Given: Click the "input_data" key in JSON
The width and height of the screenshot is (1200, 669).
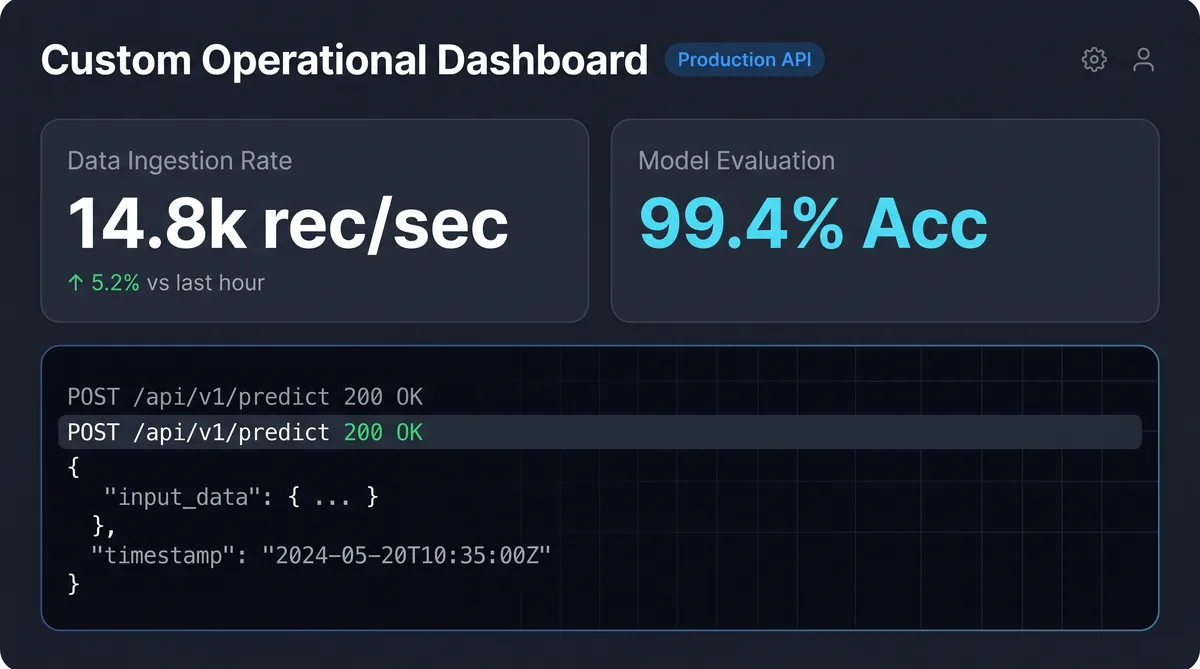Looking at the screenshot, I should pyautogui.click(x=182, y=496).
